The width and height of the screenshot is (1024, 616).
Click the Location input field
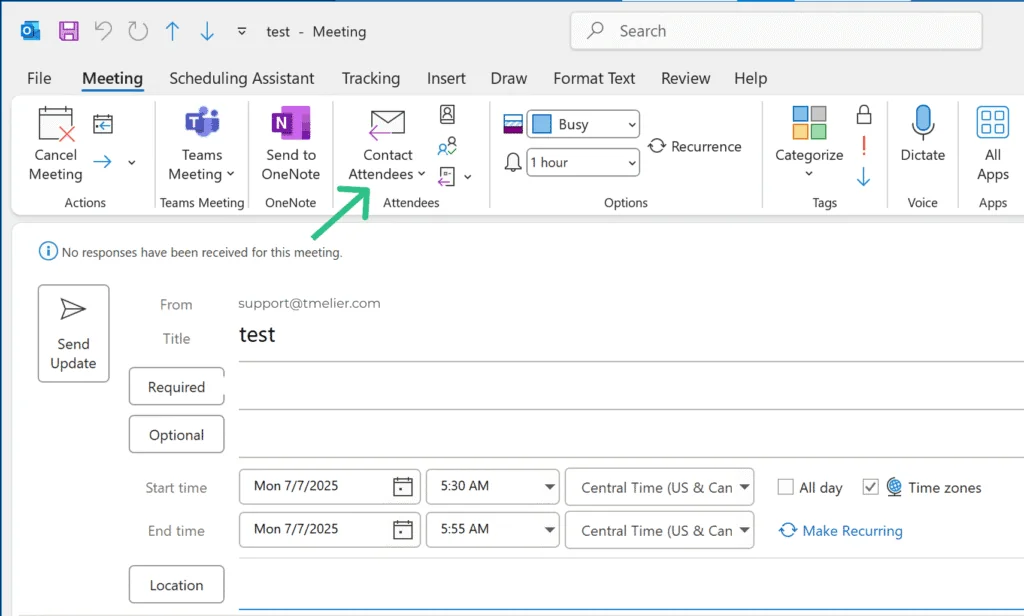[631, 585]
